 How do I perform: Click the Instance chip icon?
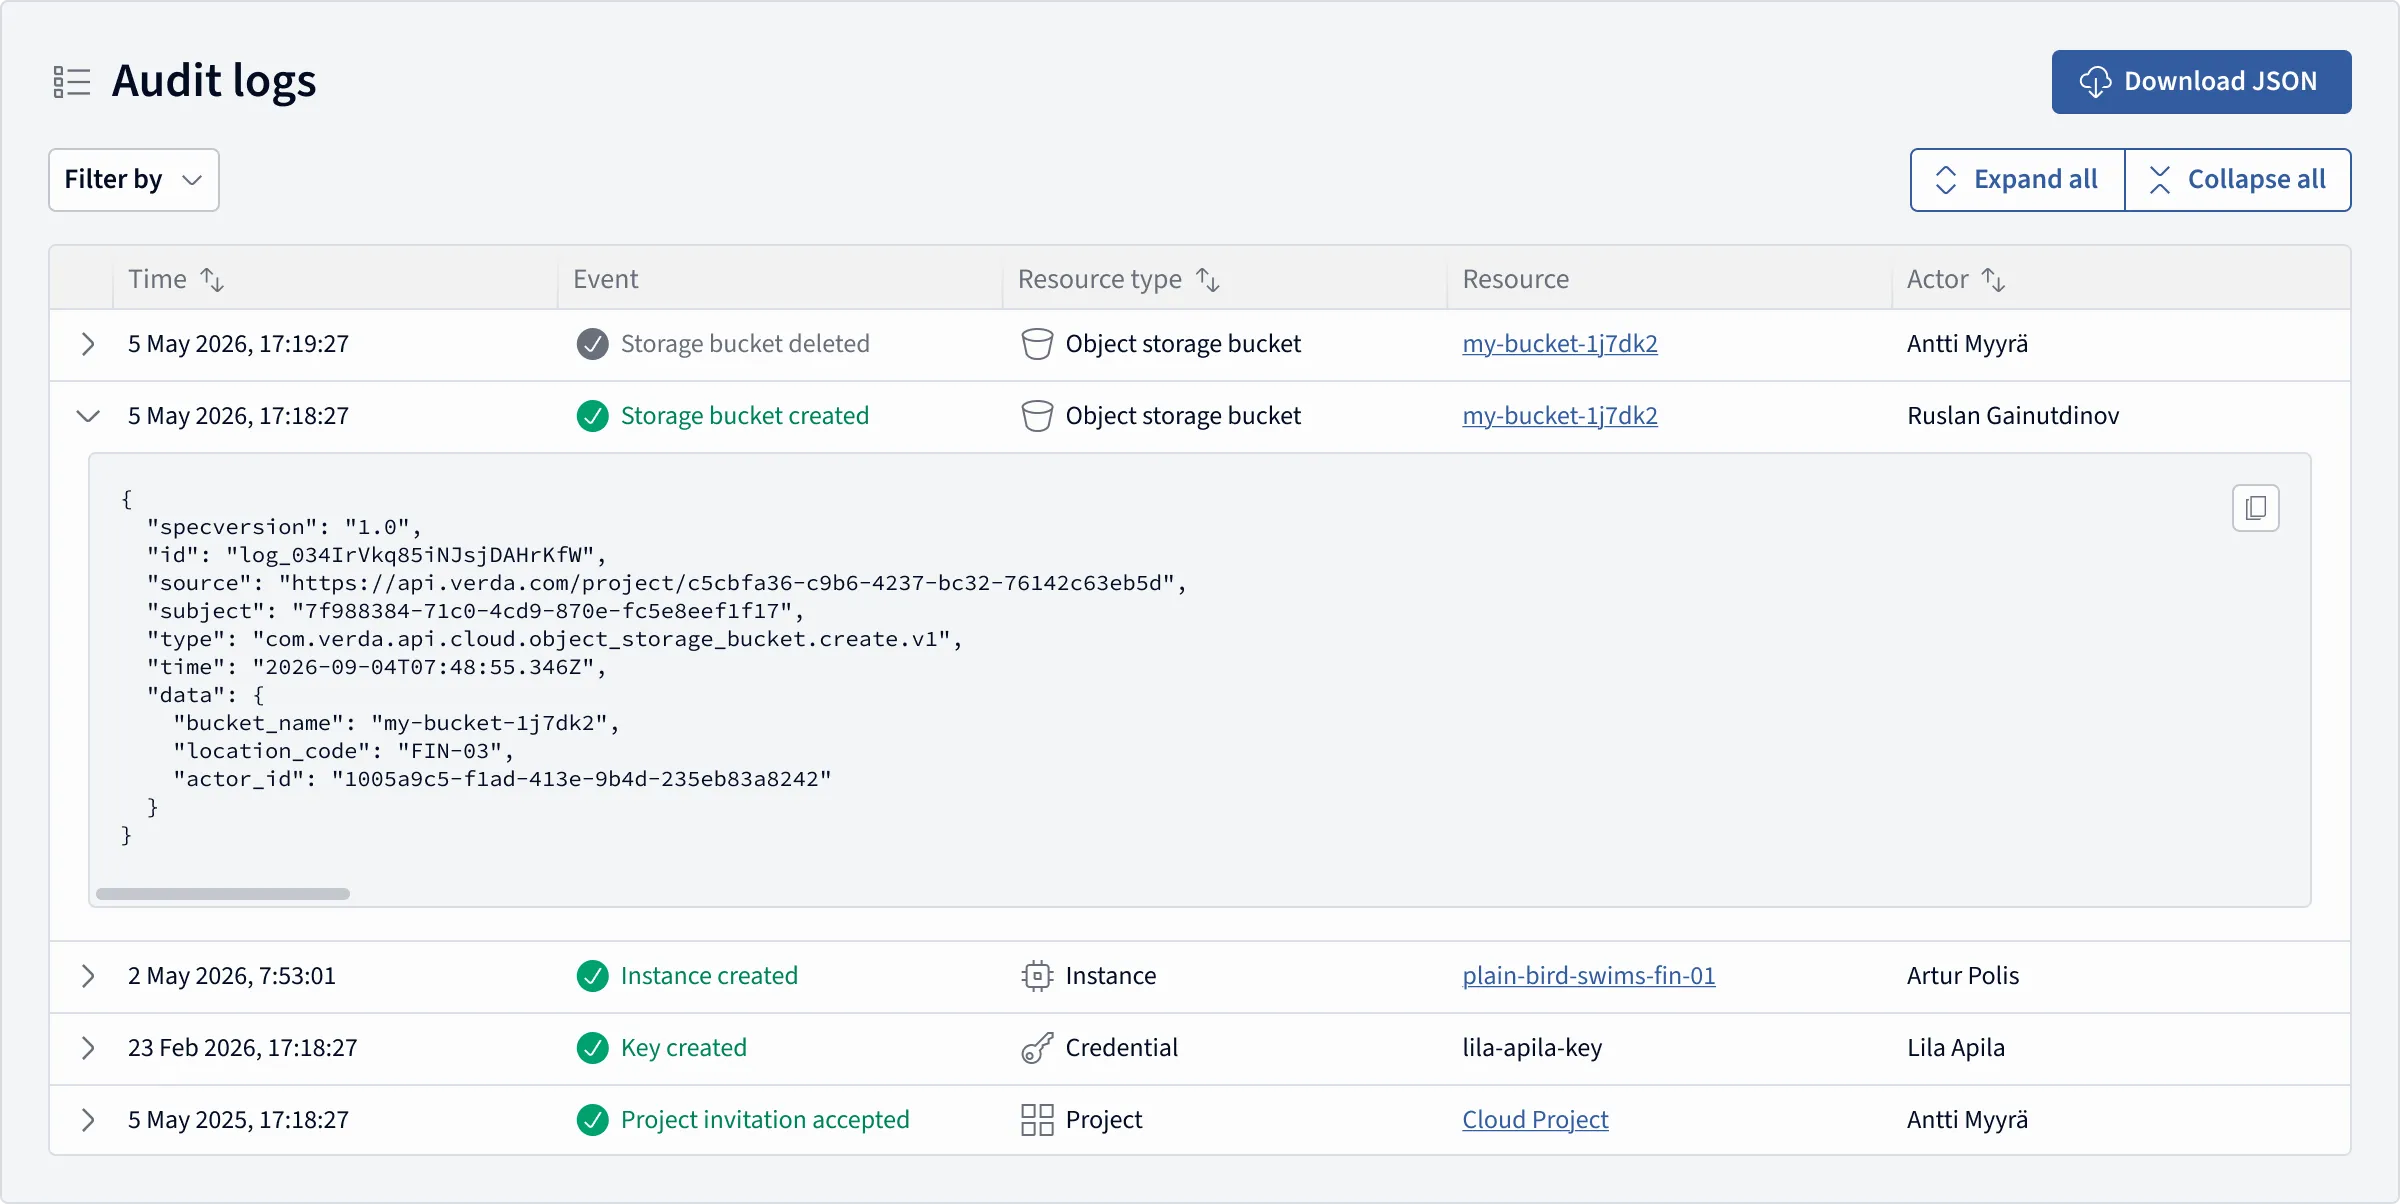1037,976
